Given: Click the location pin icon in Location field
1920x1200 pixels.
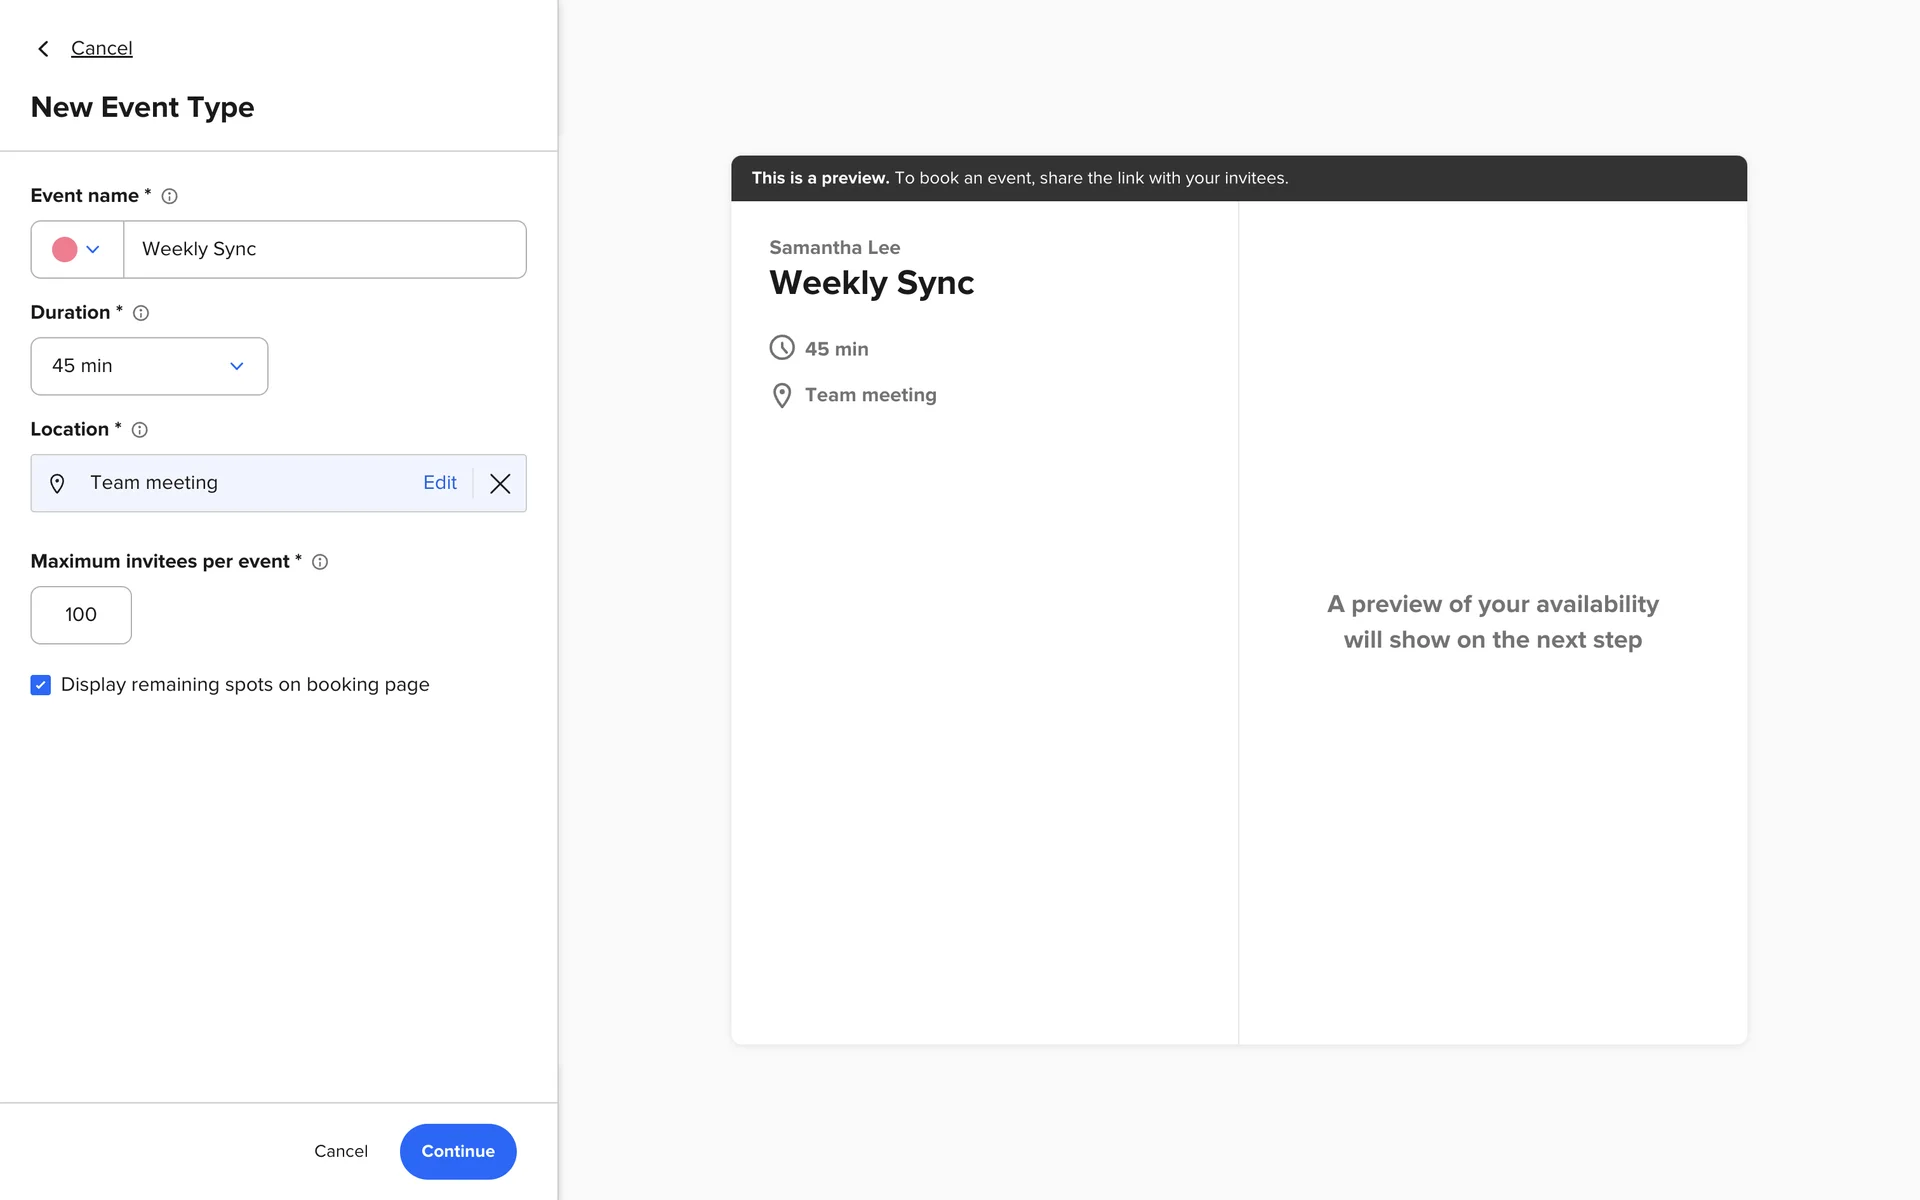Looking at the screenshot, I should click(57, 484).
